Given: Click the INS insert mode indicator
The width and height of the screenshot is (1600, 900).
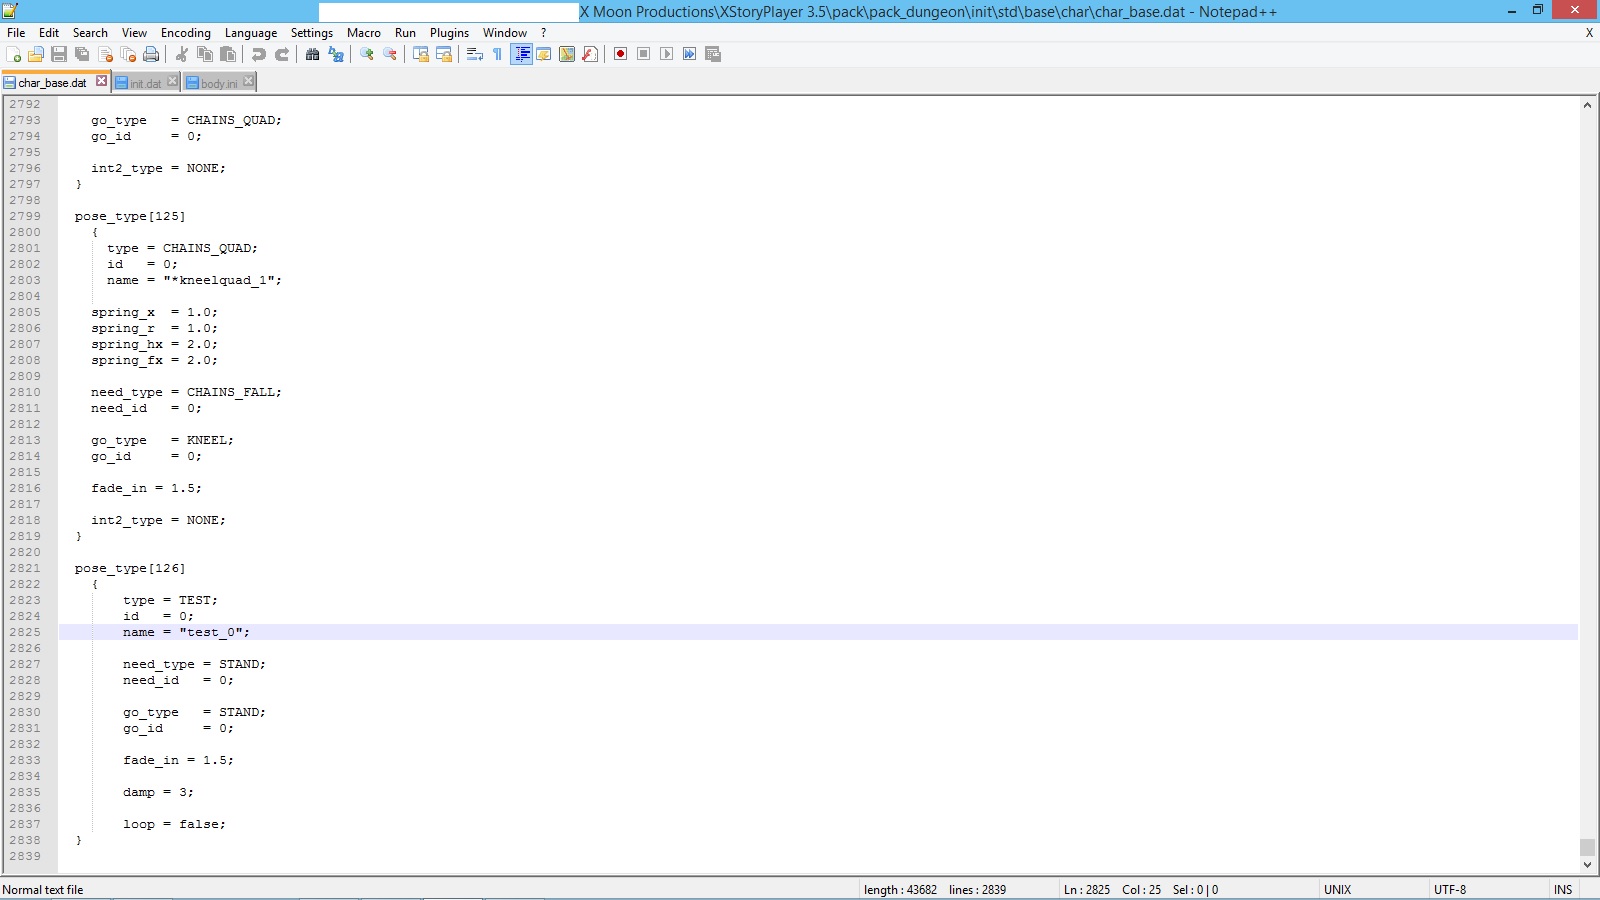Looking at the screenshot, I should 1562,889.
